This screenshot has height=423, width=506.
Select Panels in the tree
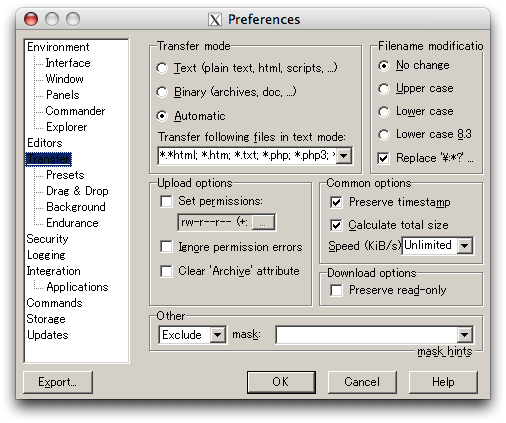[63, 95]
